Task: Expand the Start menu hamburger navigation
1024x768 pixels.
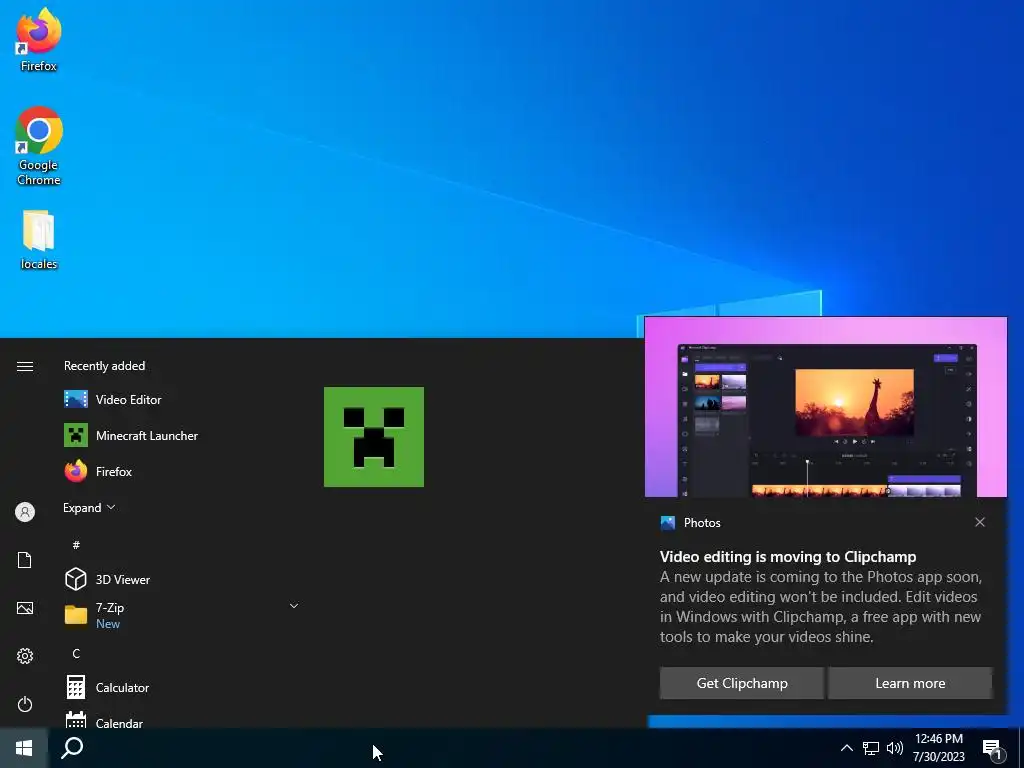Action: pyautogui.click(x=25, y=366)
